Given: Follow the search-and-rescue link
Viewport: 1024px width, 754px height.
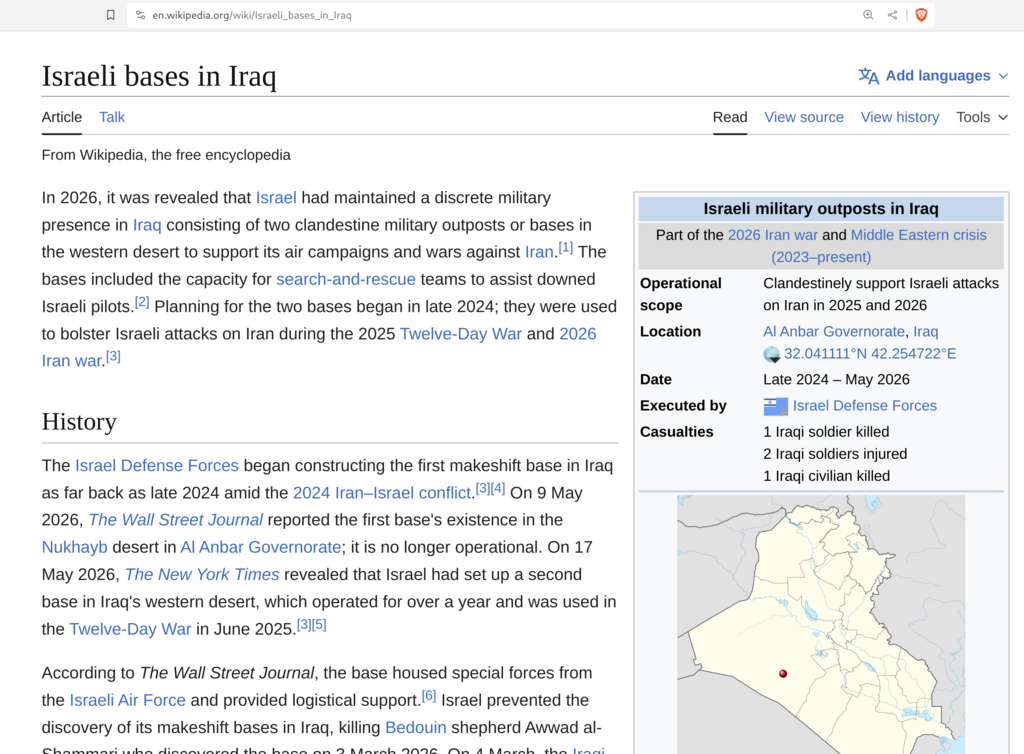Looking at the screenshot, I should (x=345, y=279).
